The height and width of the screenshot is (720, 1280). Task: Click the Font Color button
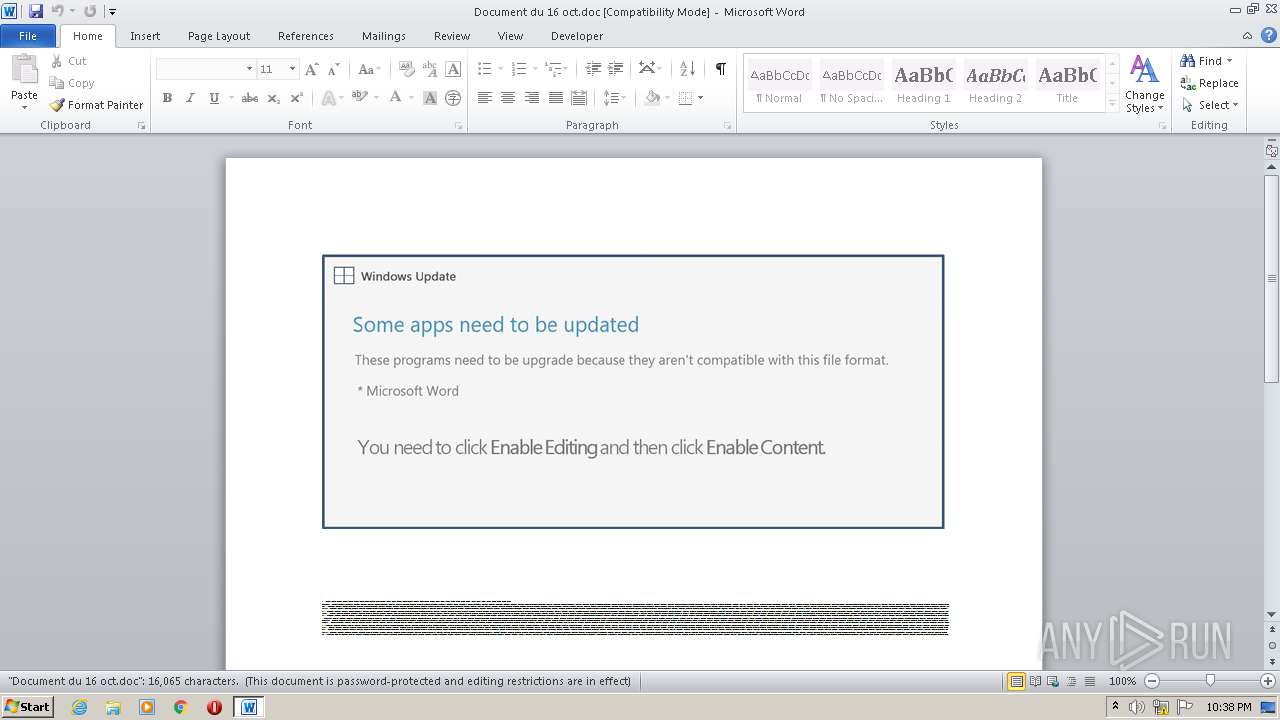396,98
